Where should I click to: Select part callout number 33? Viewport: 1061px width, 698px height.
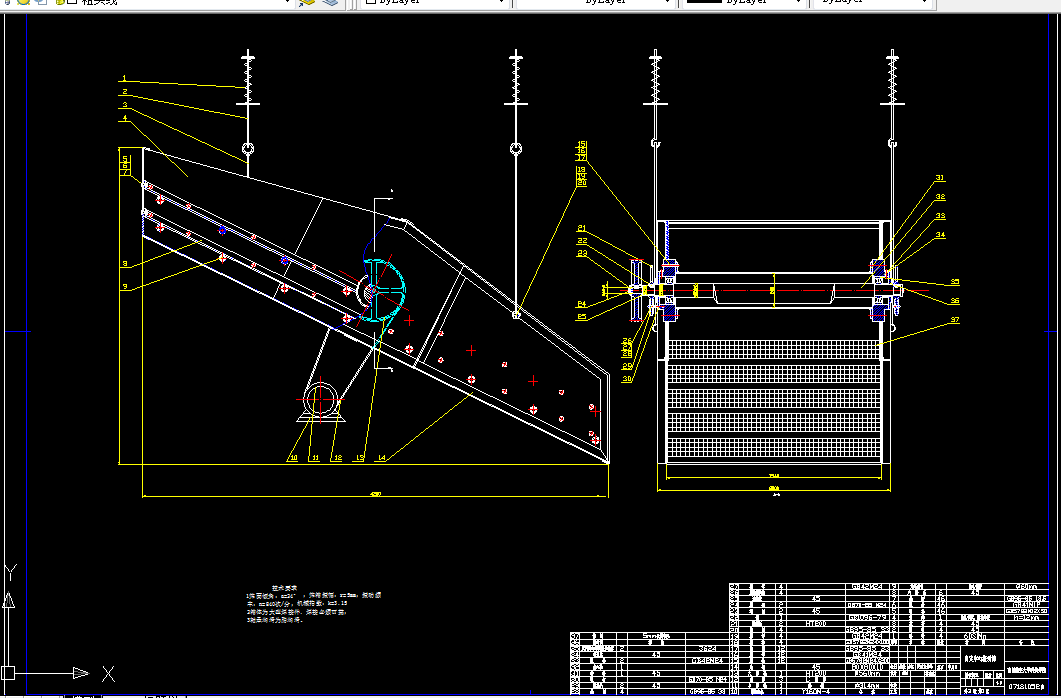pyautogui.click(x=941, y=216)
